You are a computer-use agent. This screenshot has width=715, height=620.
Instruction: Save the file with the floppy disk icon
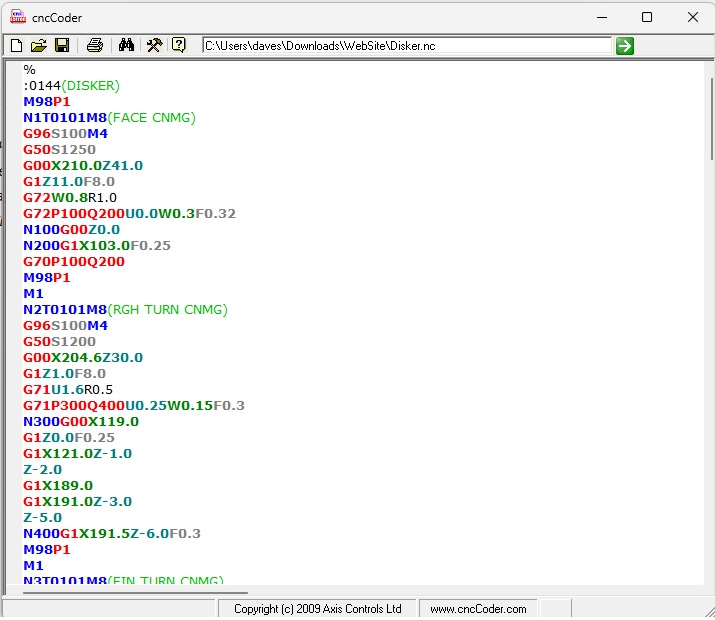point(61,45)
